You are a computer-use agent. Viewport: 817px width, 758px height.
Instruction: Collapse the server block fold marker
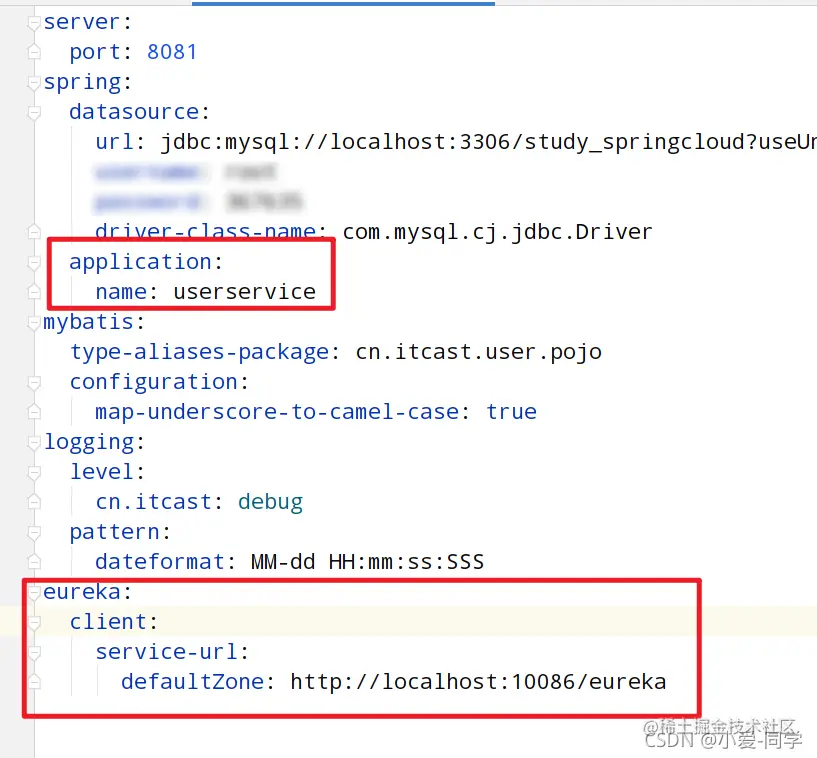(34, 23)
